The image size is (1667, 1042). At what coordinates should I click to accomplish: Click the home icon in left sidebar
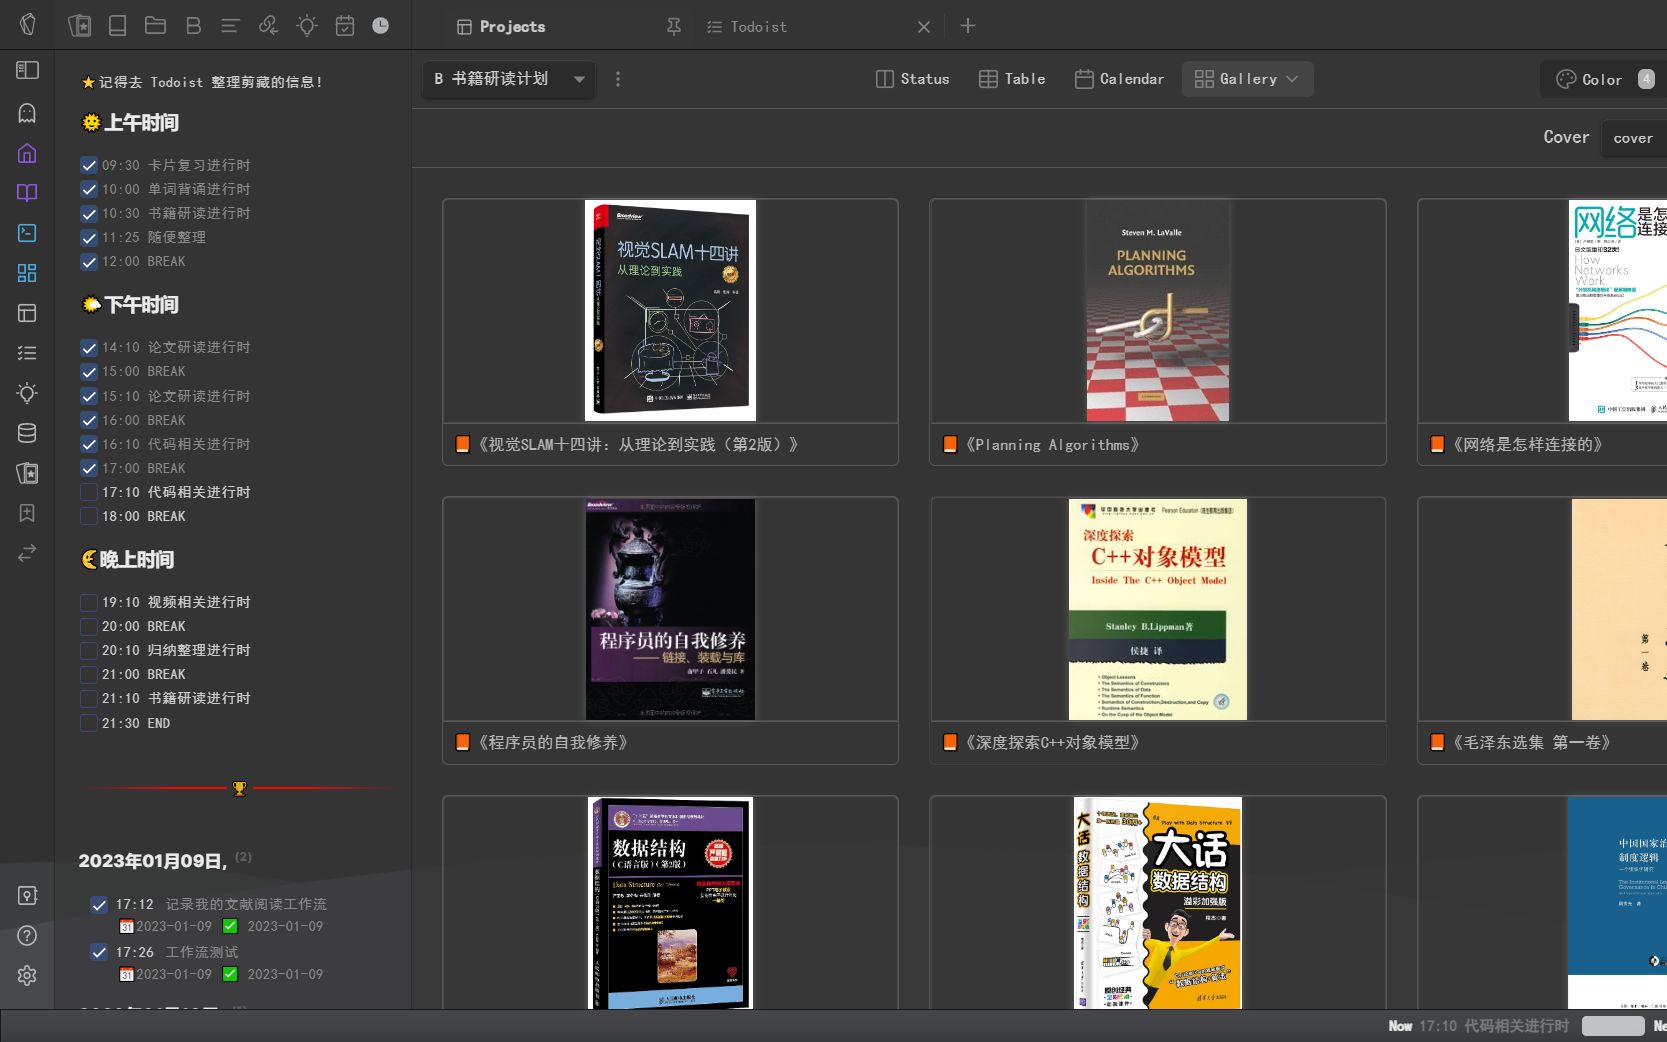click(x=27, y=153)
